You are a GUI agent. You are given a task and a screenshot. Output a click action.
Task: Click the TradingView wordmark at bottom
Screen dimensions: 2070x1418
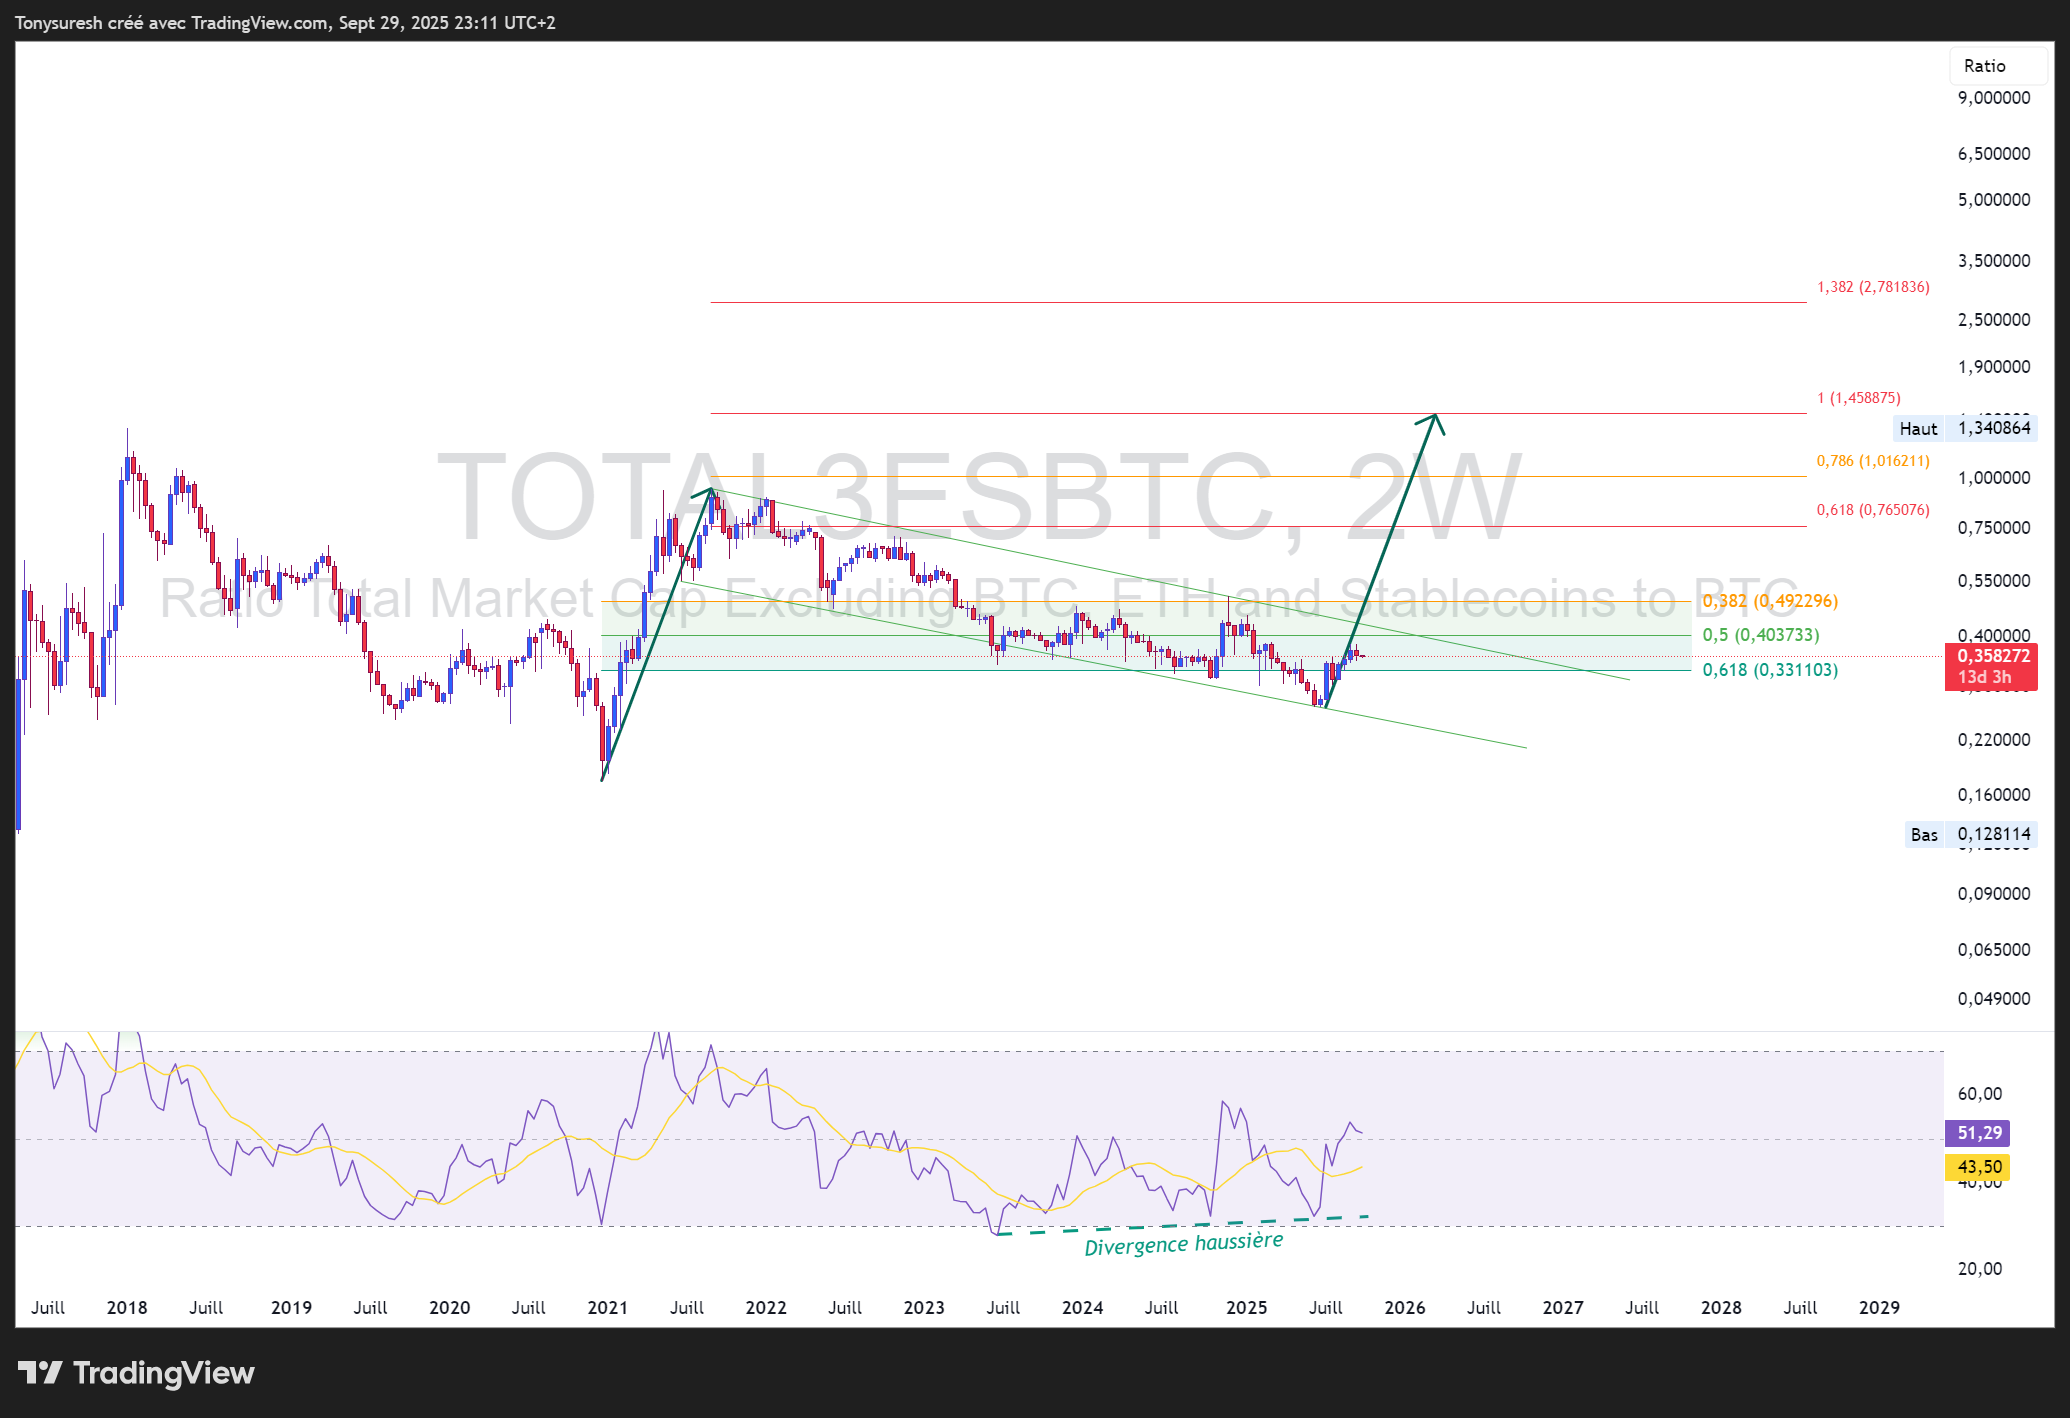click(163, 1373)
